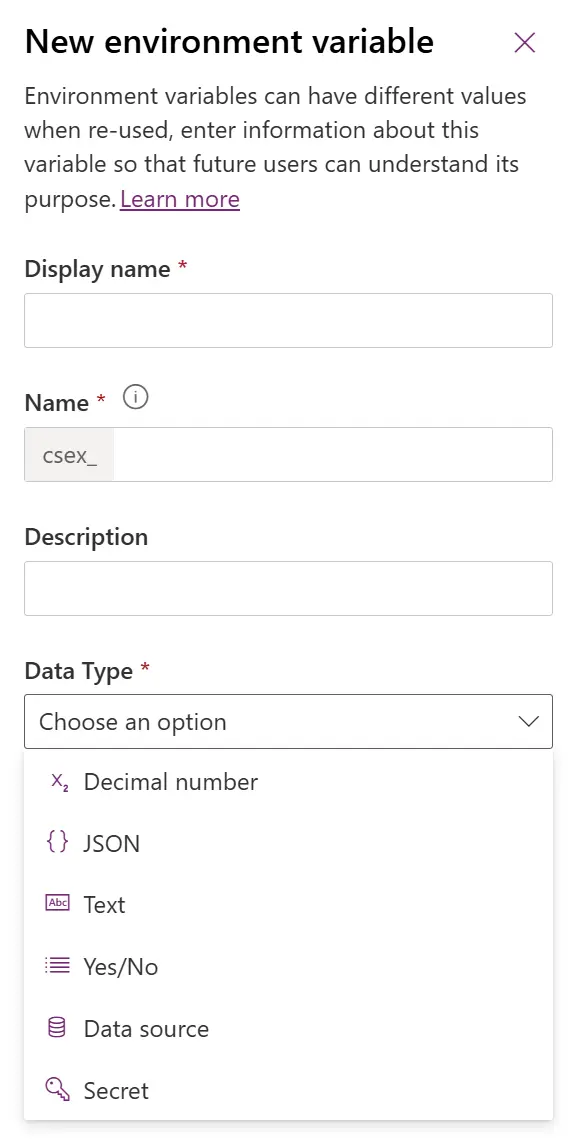Open the Name field info tooltip icon
Screen dimensions: 576x1148
[135, 398]
